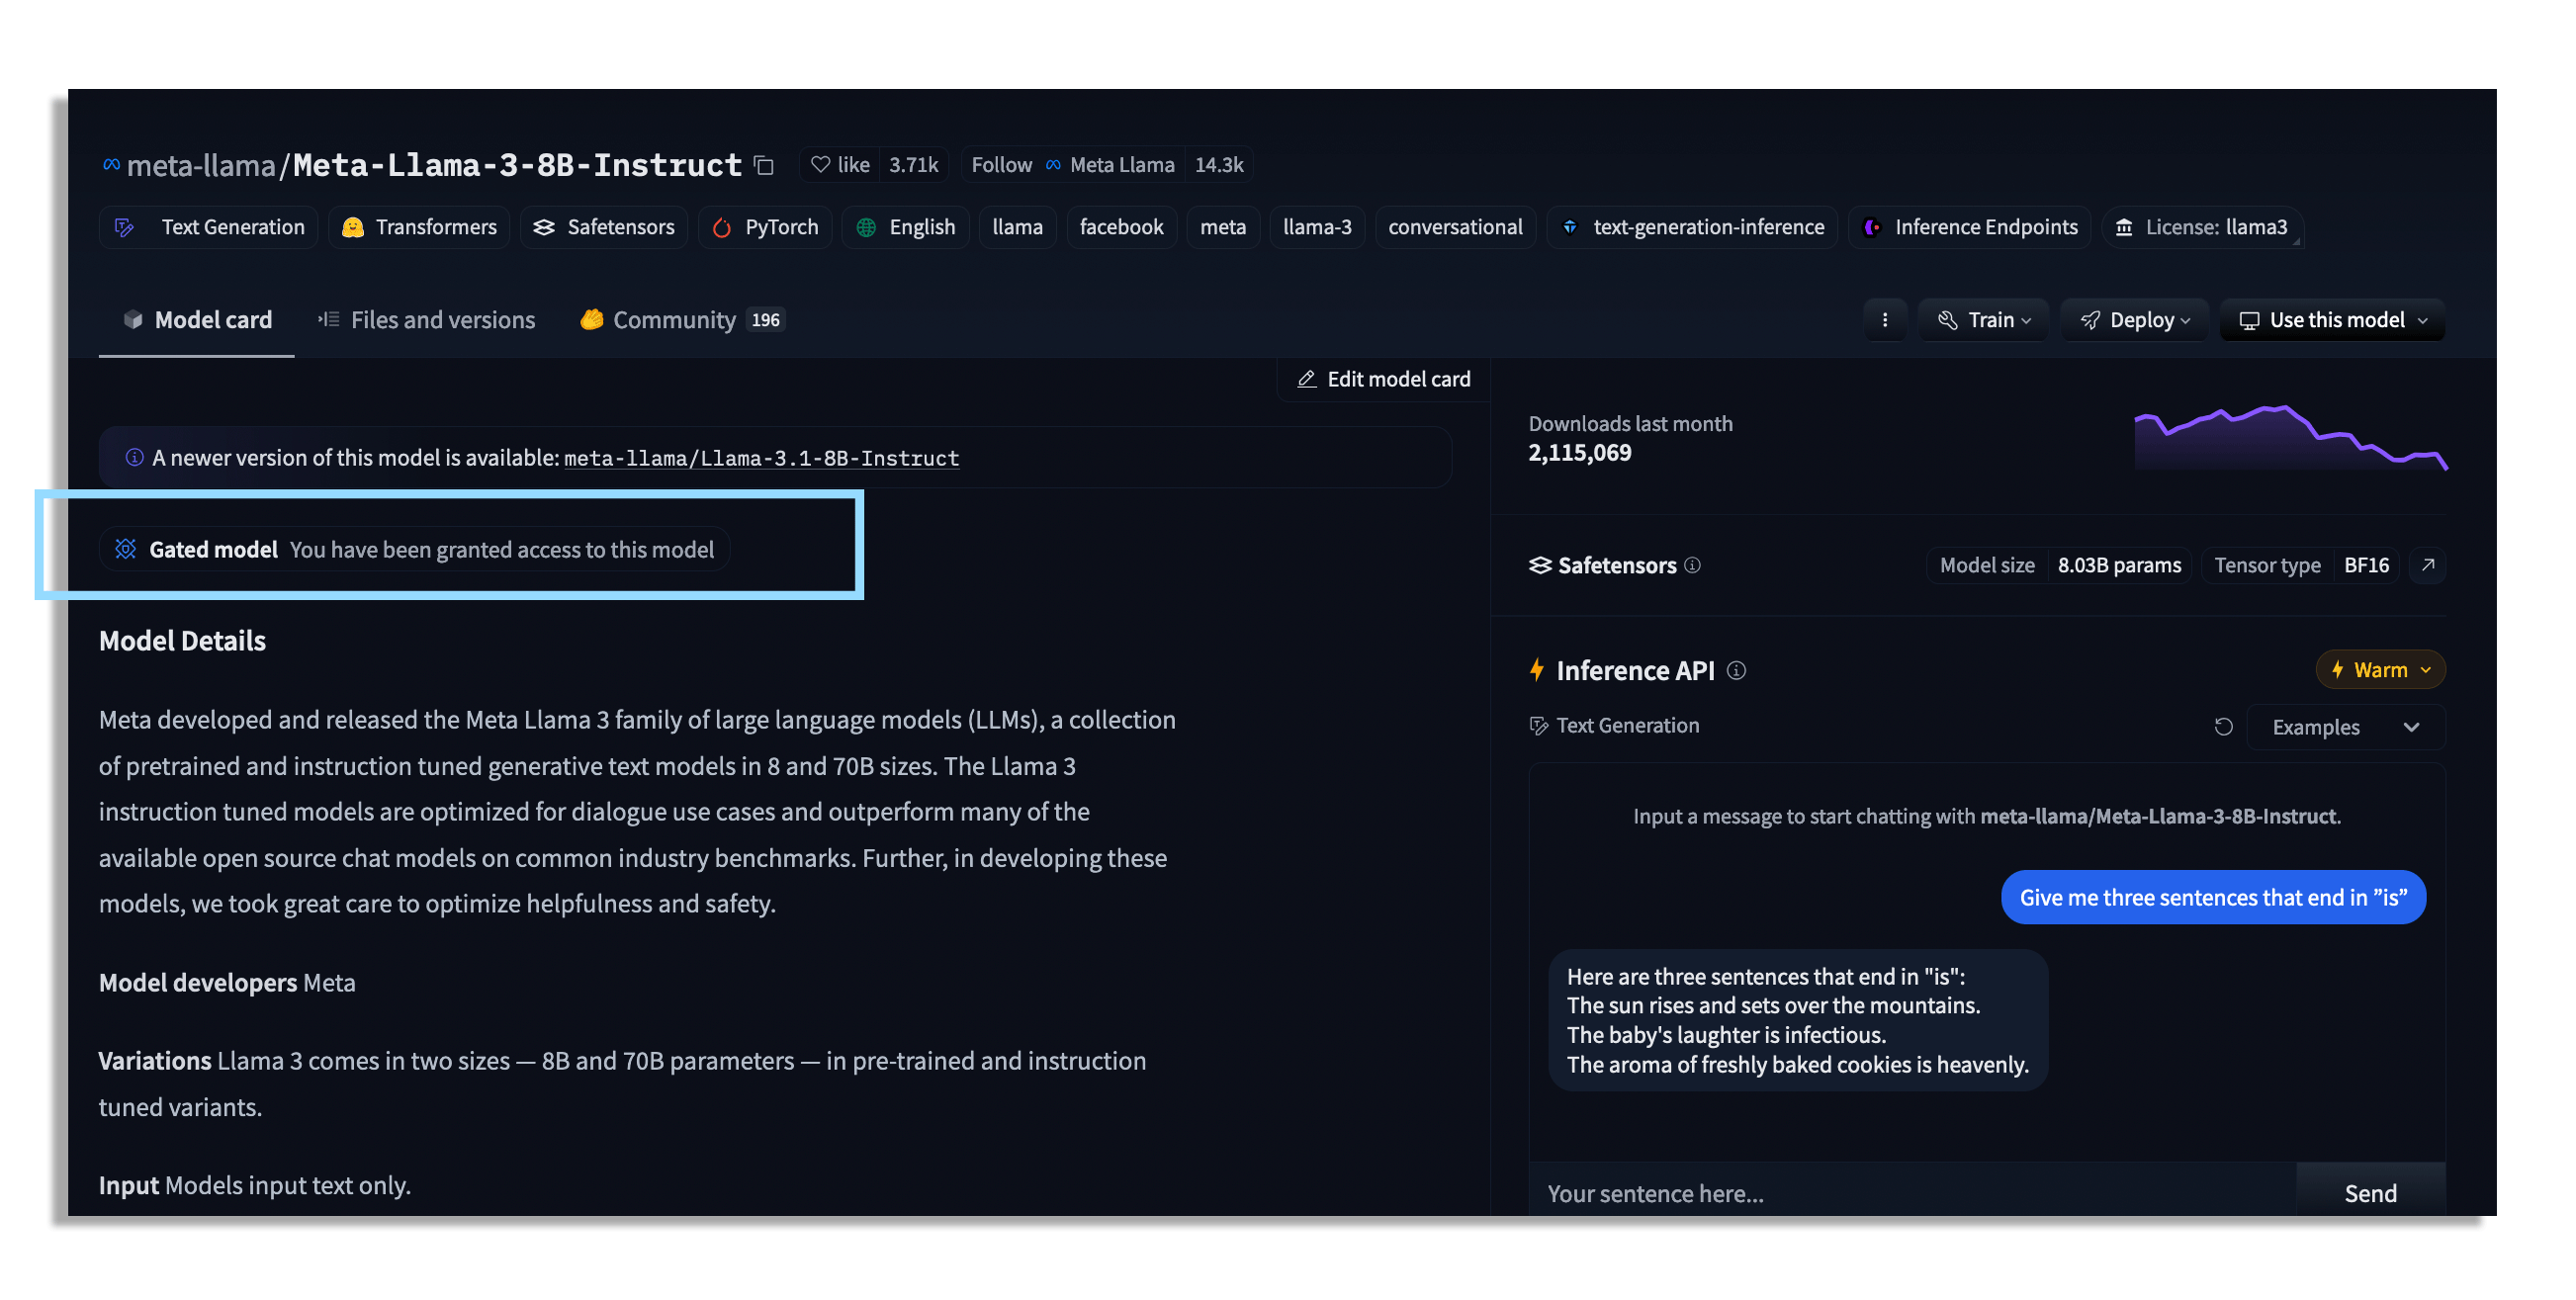Click the Gated model badge icon
2576x1300 pixels.
click(126, 549)
